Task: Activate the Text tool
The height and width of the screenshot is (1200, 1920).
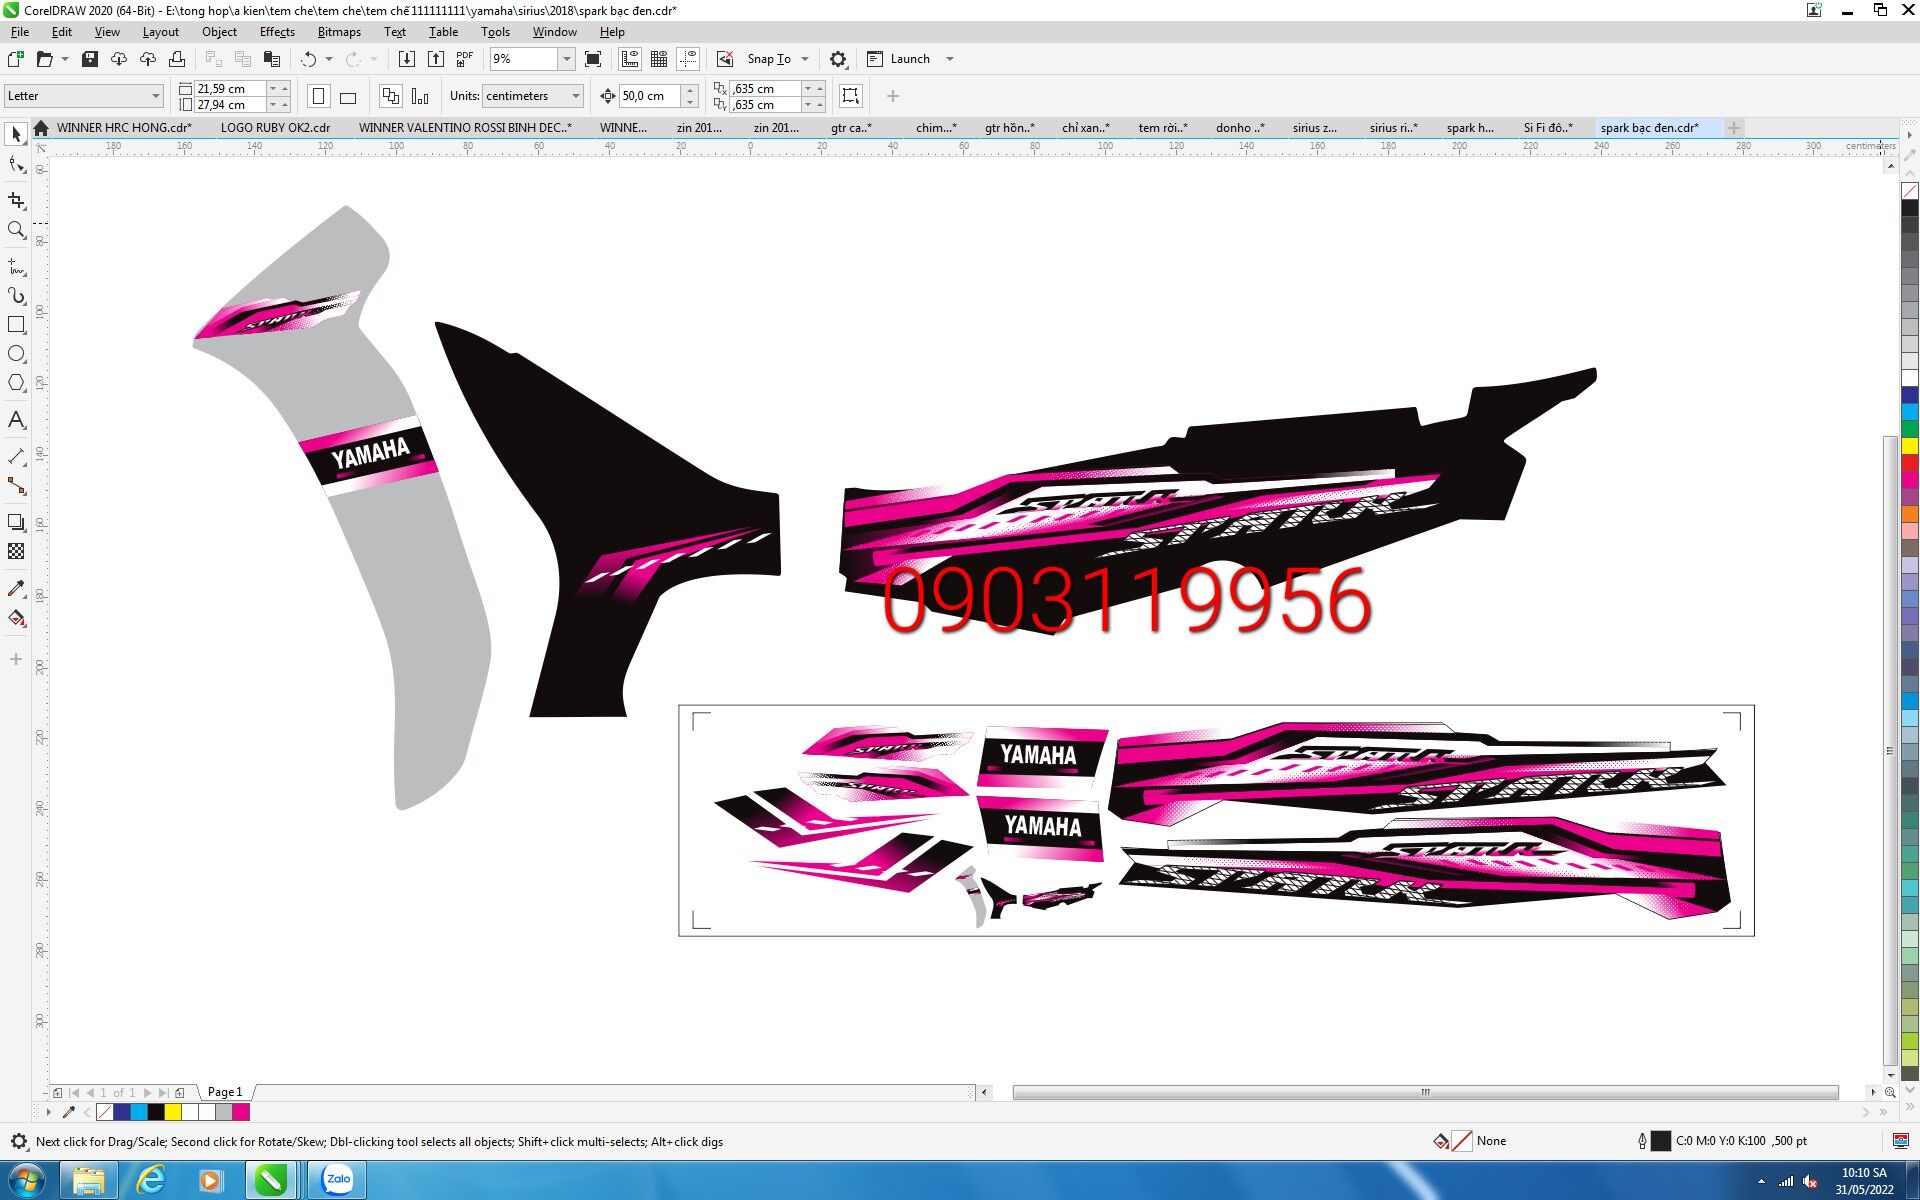Action: pyautogui.click(x=16, y=420)
